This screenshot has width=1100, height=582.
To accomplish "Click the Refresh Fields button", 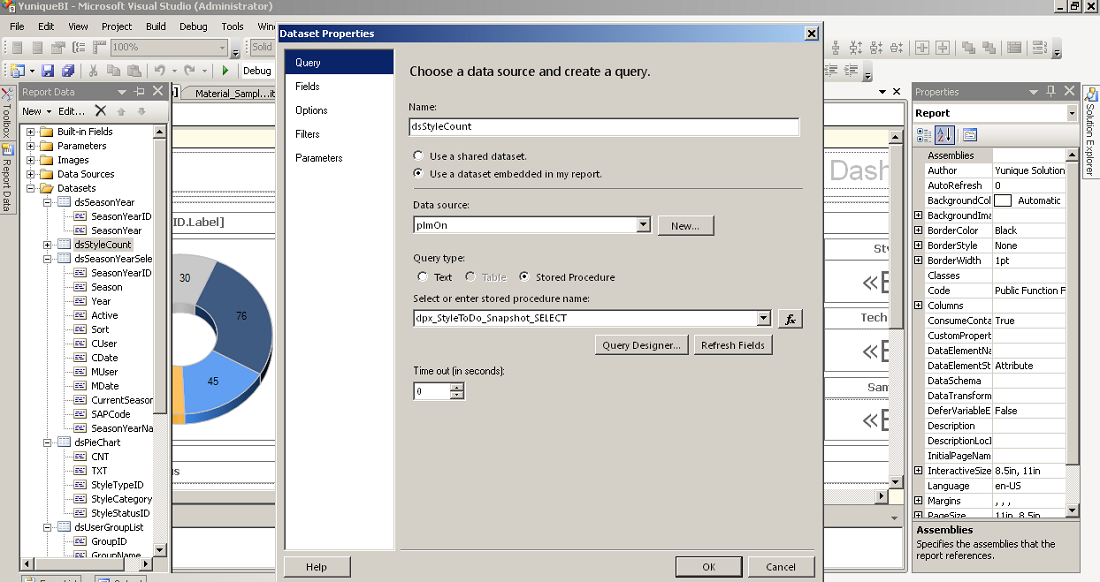I will coord(732,345).
